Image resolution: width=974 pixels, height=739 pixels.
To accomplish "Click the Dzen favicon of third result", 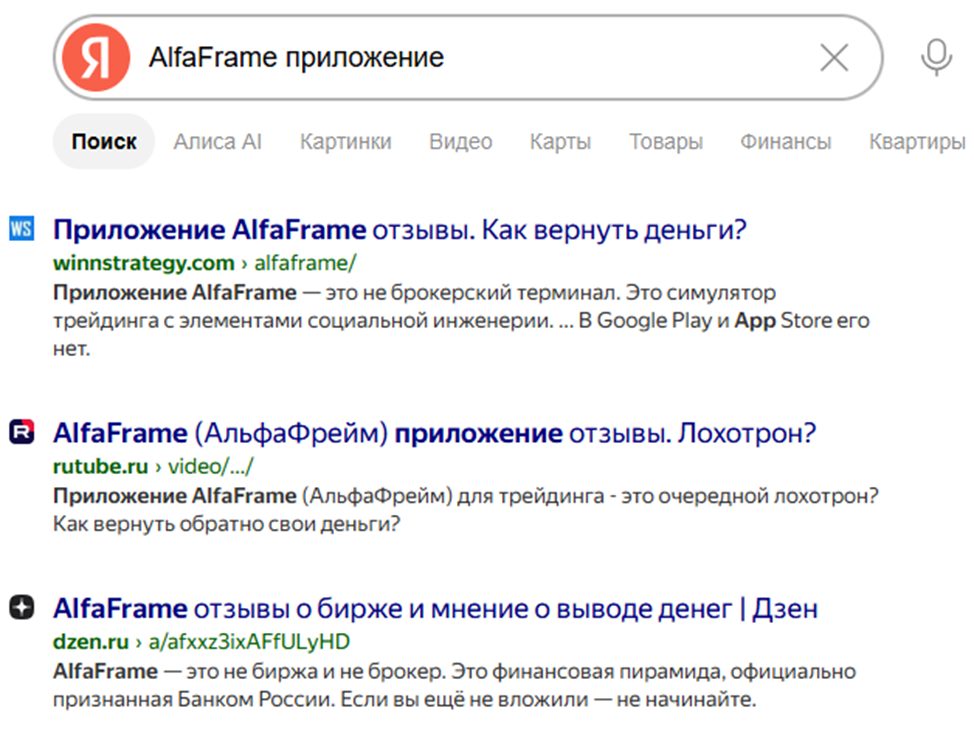I will tap(22, 607).
